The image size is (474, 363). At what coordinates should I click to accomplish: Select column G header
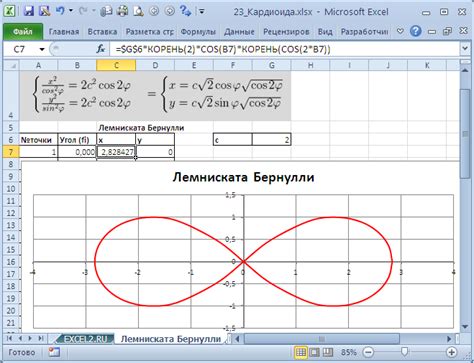click(x=272, y=65)
